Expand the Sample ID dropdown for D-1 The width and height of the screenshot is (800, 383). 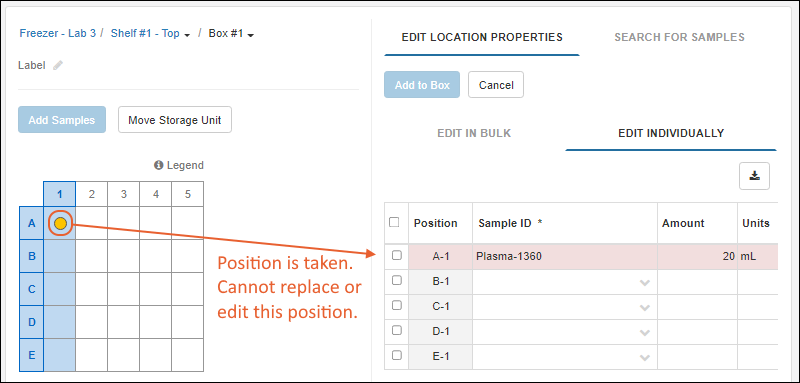(645, 333)
